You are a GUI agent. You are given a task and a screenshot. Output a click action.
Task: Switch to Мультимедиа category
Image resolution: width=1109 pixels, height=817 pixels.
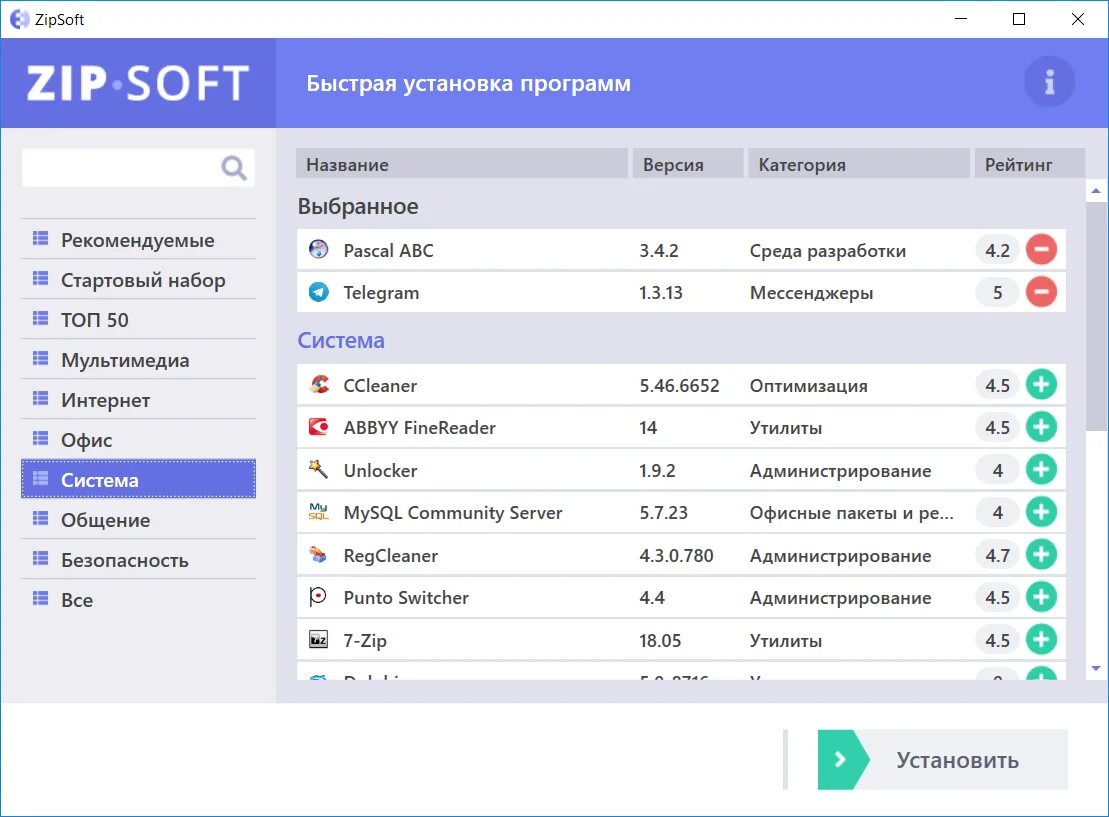138,360
